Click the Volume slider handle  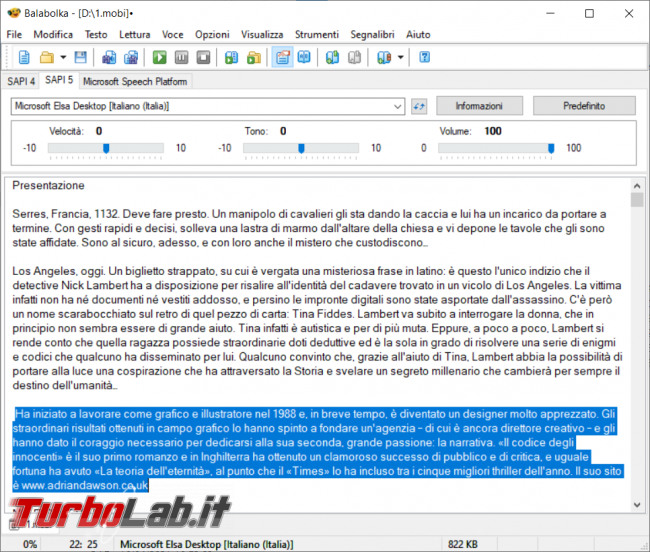tap(551, 148)
